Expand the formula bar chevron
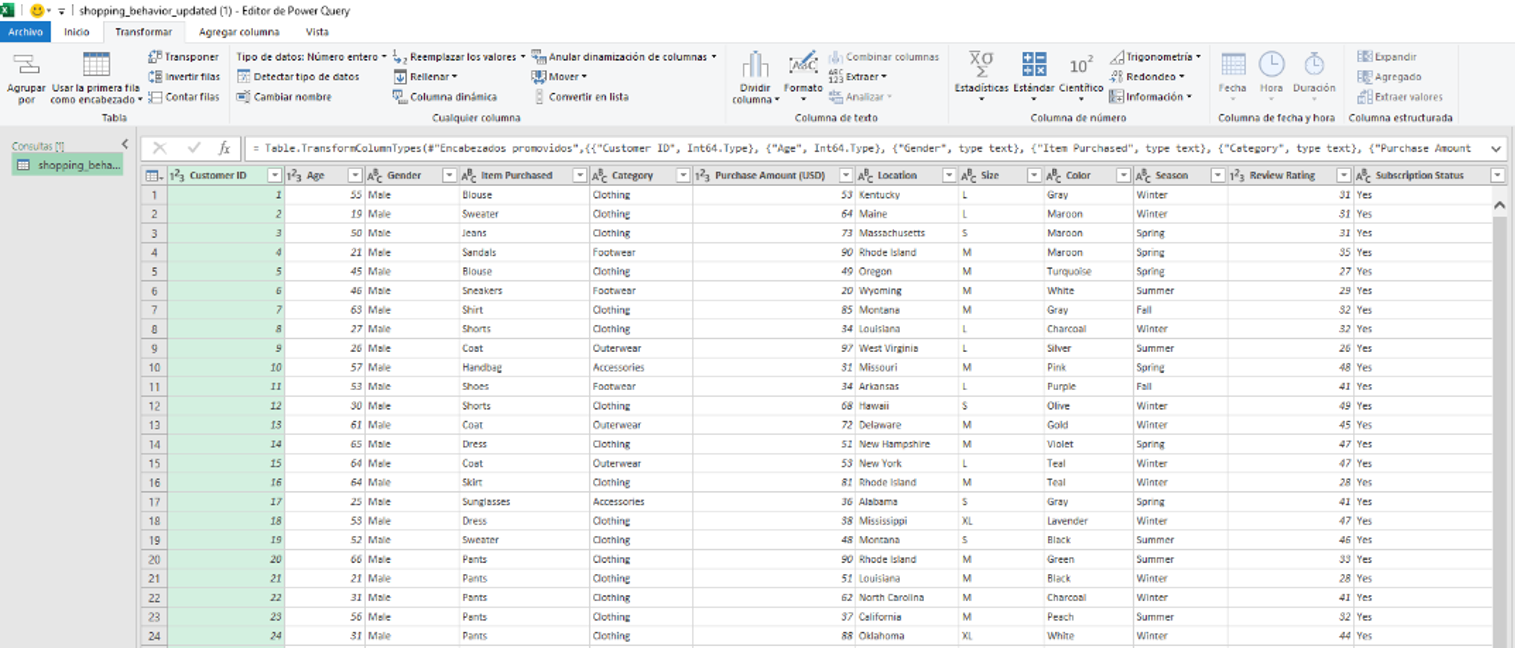1515x648 pixels. click(x=1495, y=148)
